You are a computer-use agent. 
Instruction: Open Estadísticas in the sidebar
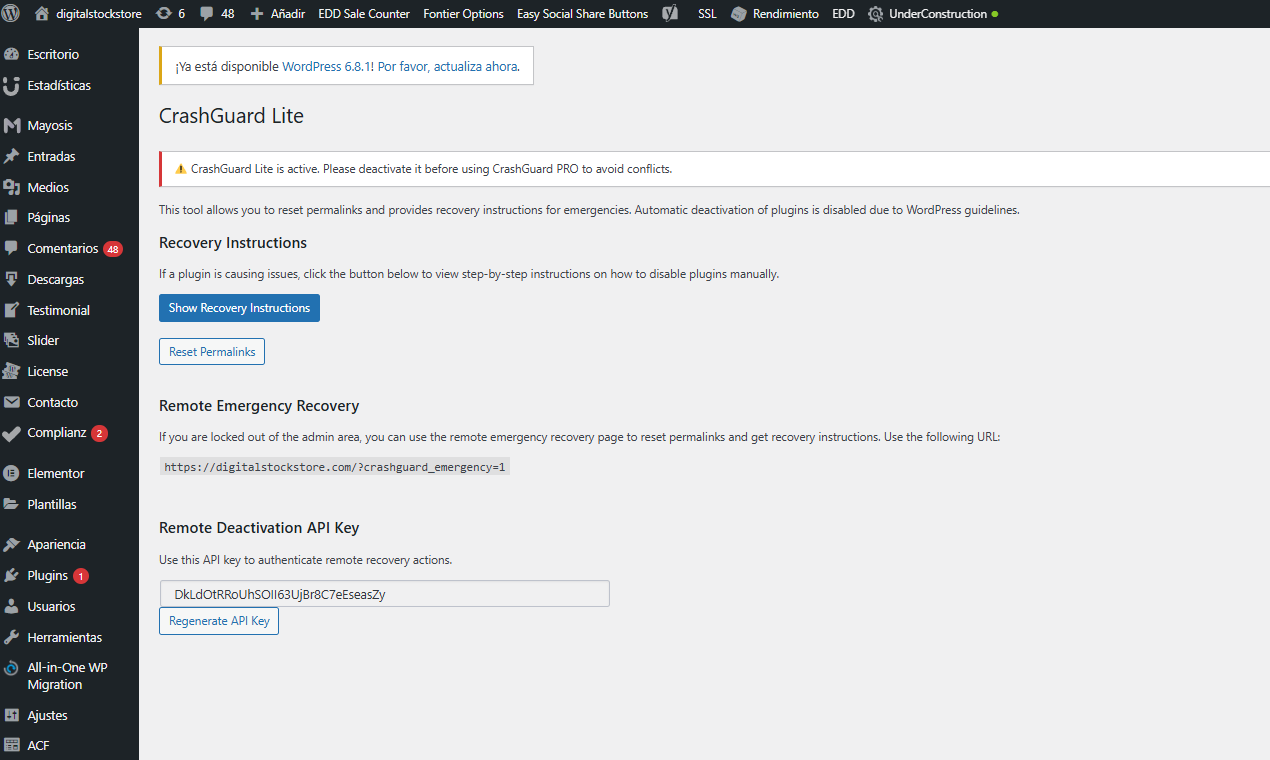pos(69,85)
